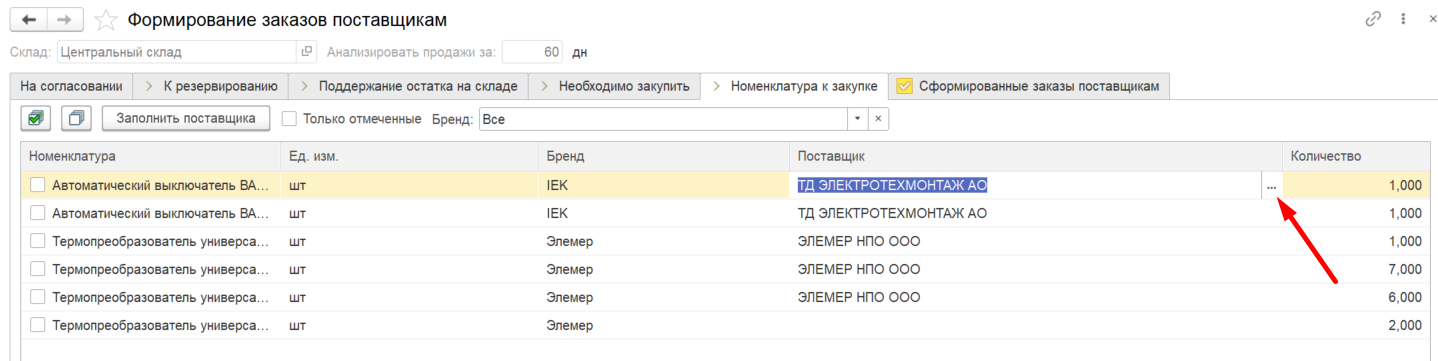Image resolution: width=1438 pixels, height=361 pixels.
Task: Check the Термопреобразователь row with quantity 6,000
Action: pos(38,297)
